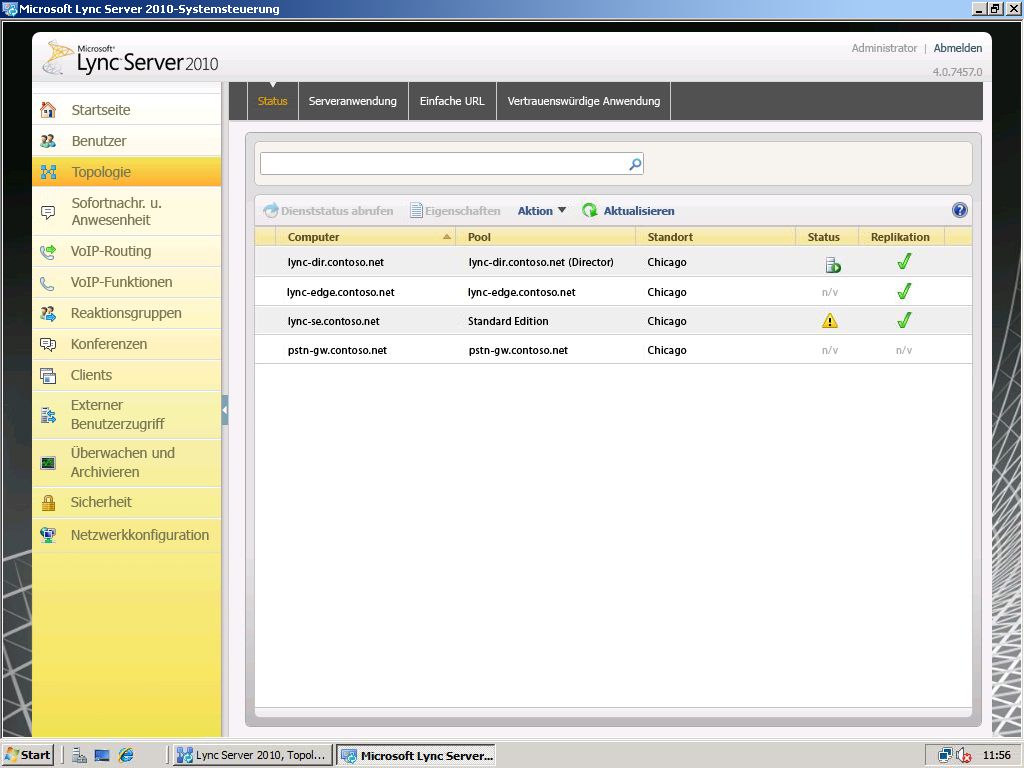Click inside the search text field
The image size is (1024, 768).
[x=442, y=164]
